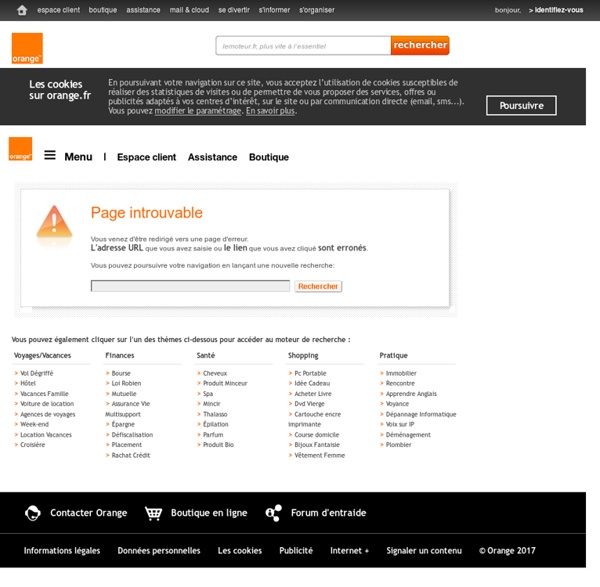This screenshot has height=587, width=600.
Task: Open Vêtement Femme link
Action: 320,455
